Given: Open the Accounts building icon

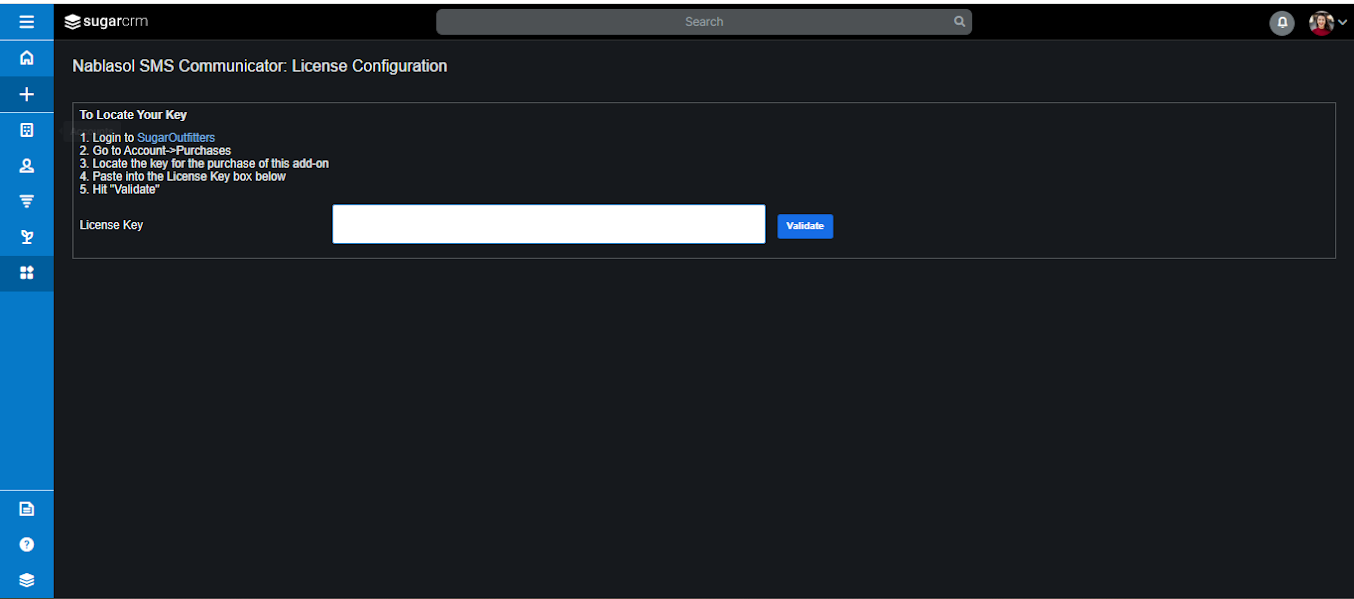Looking at the screenshot, I should pos(27,130).
